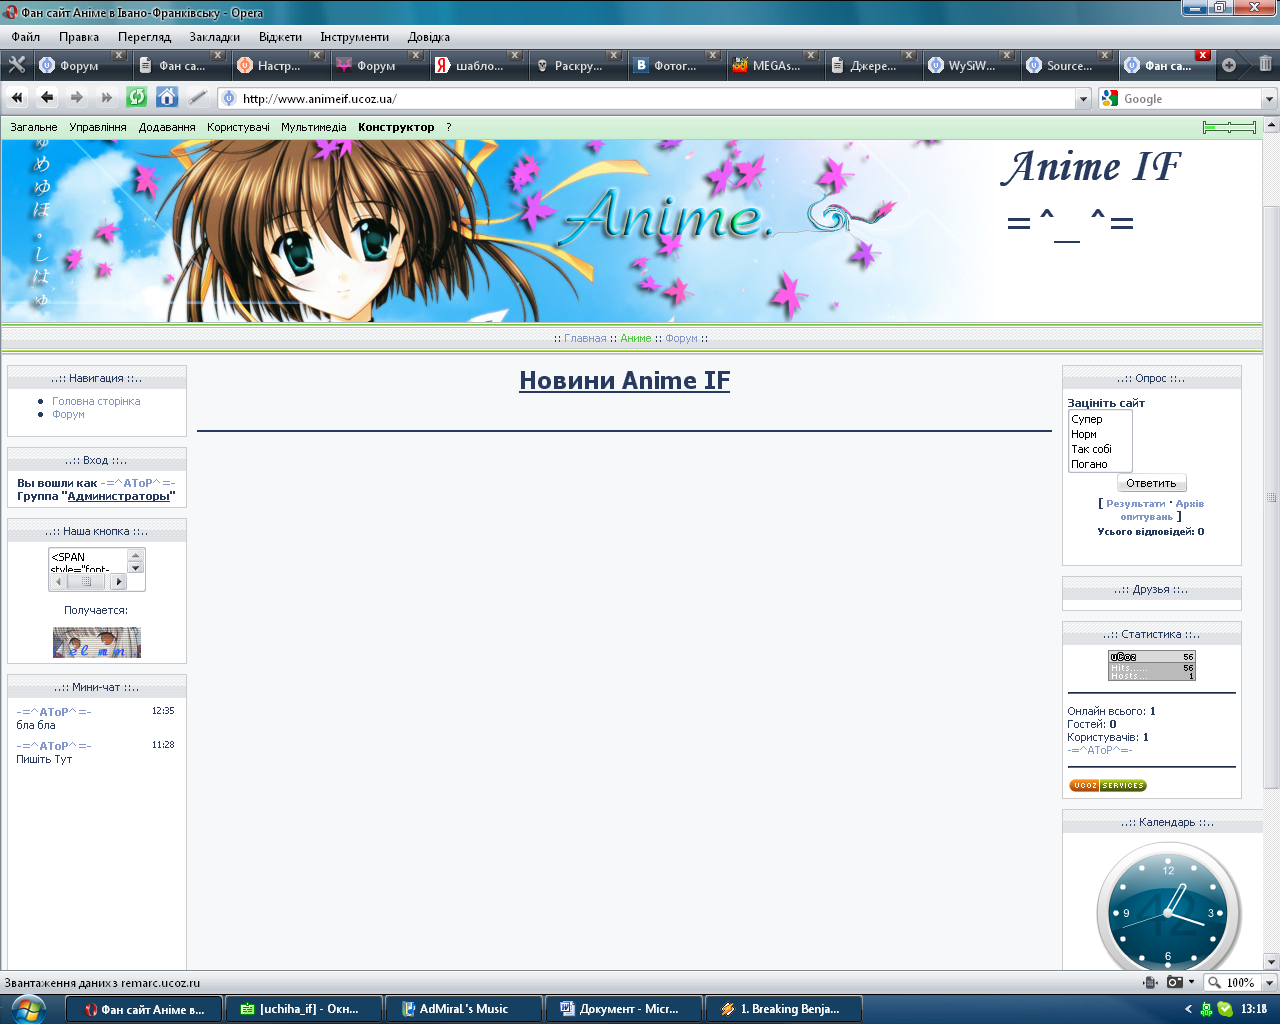Open the Закладки menu
Image resolution: width=1280 pixels, height=1024 pixels.
[x=214, y=37]
